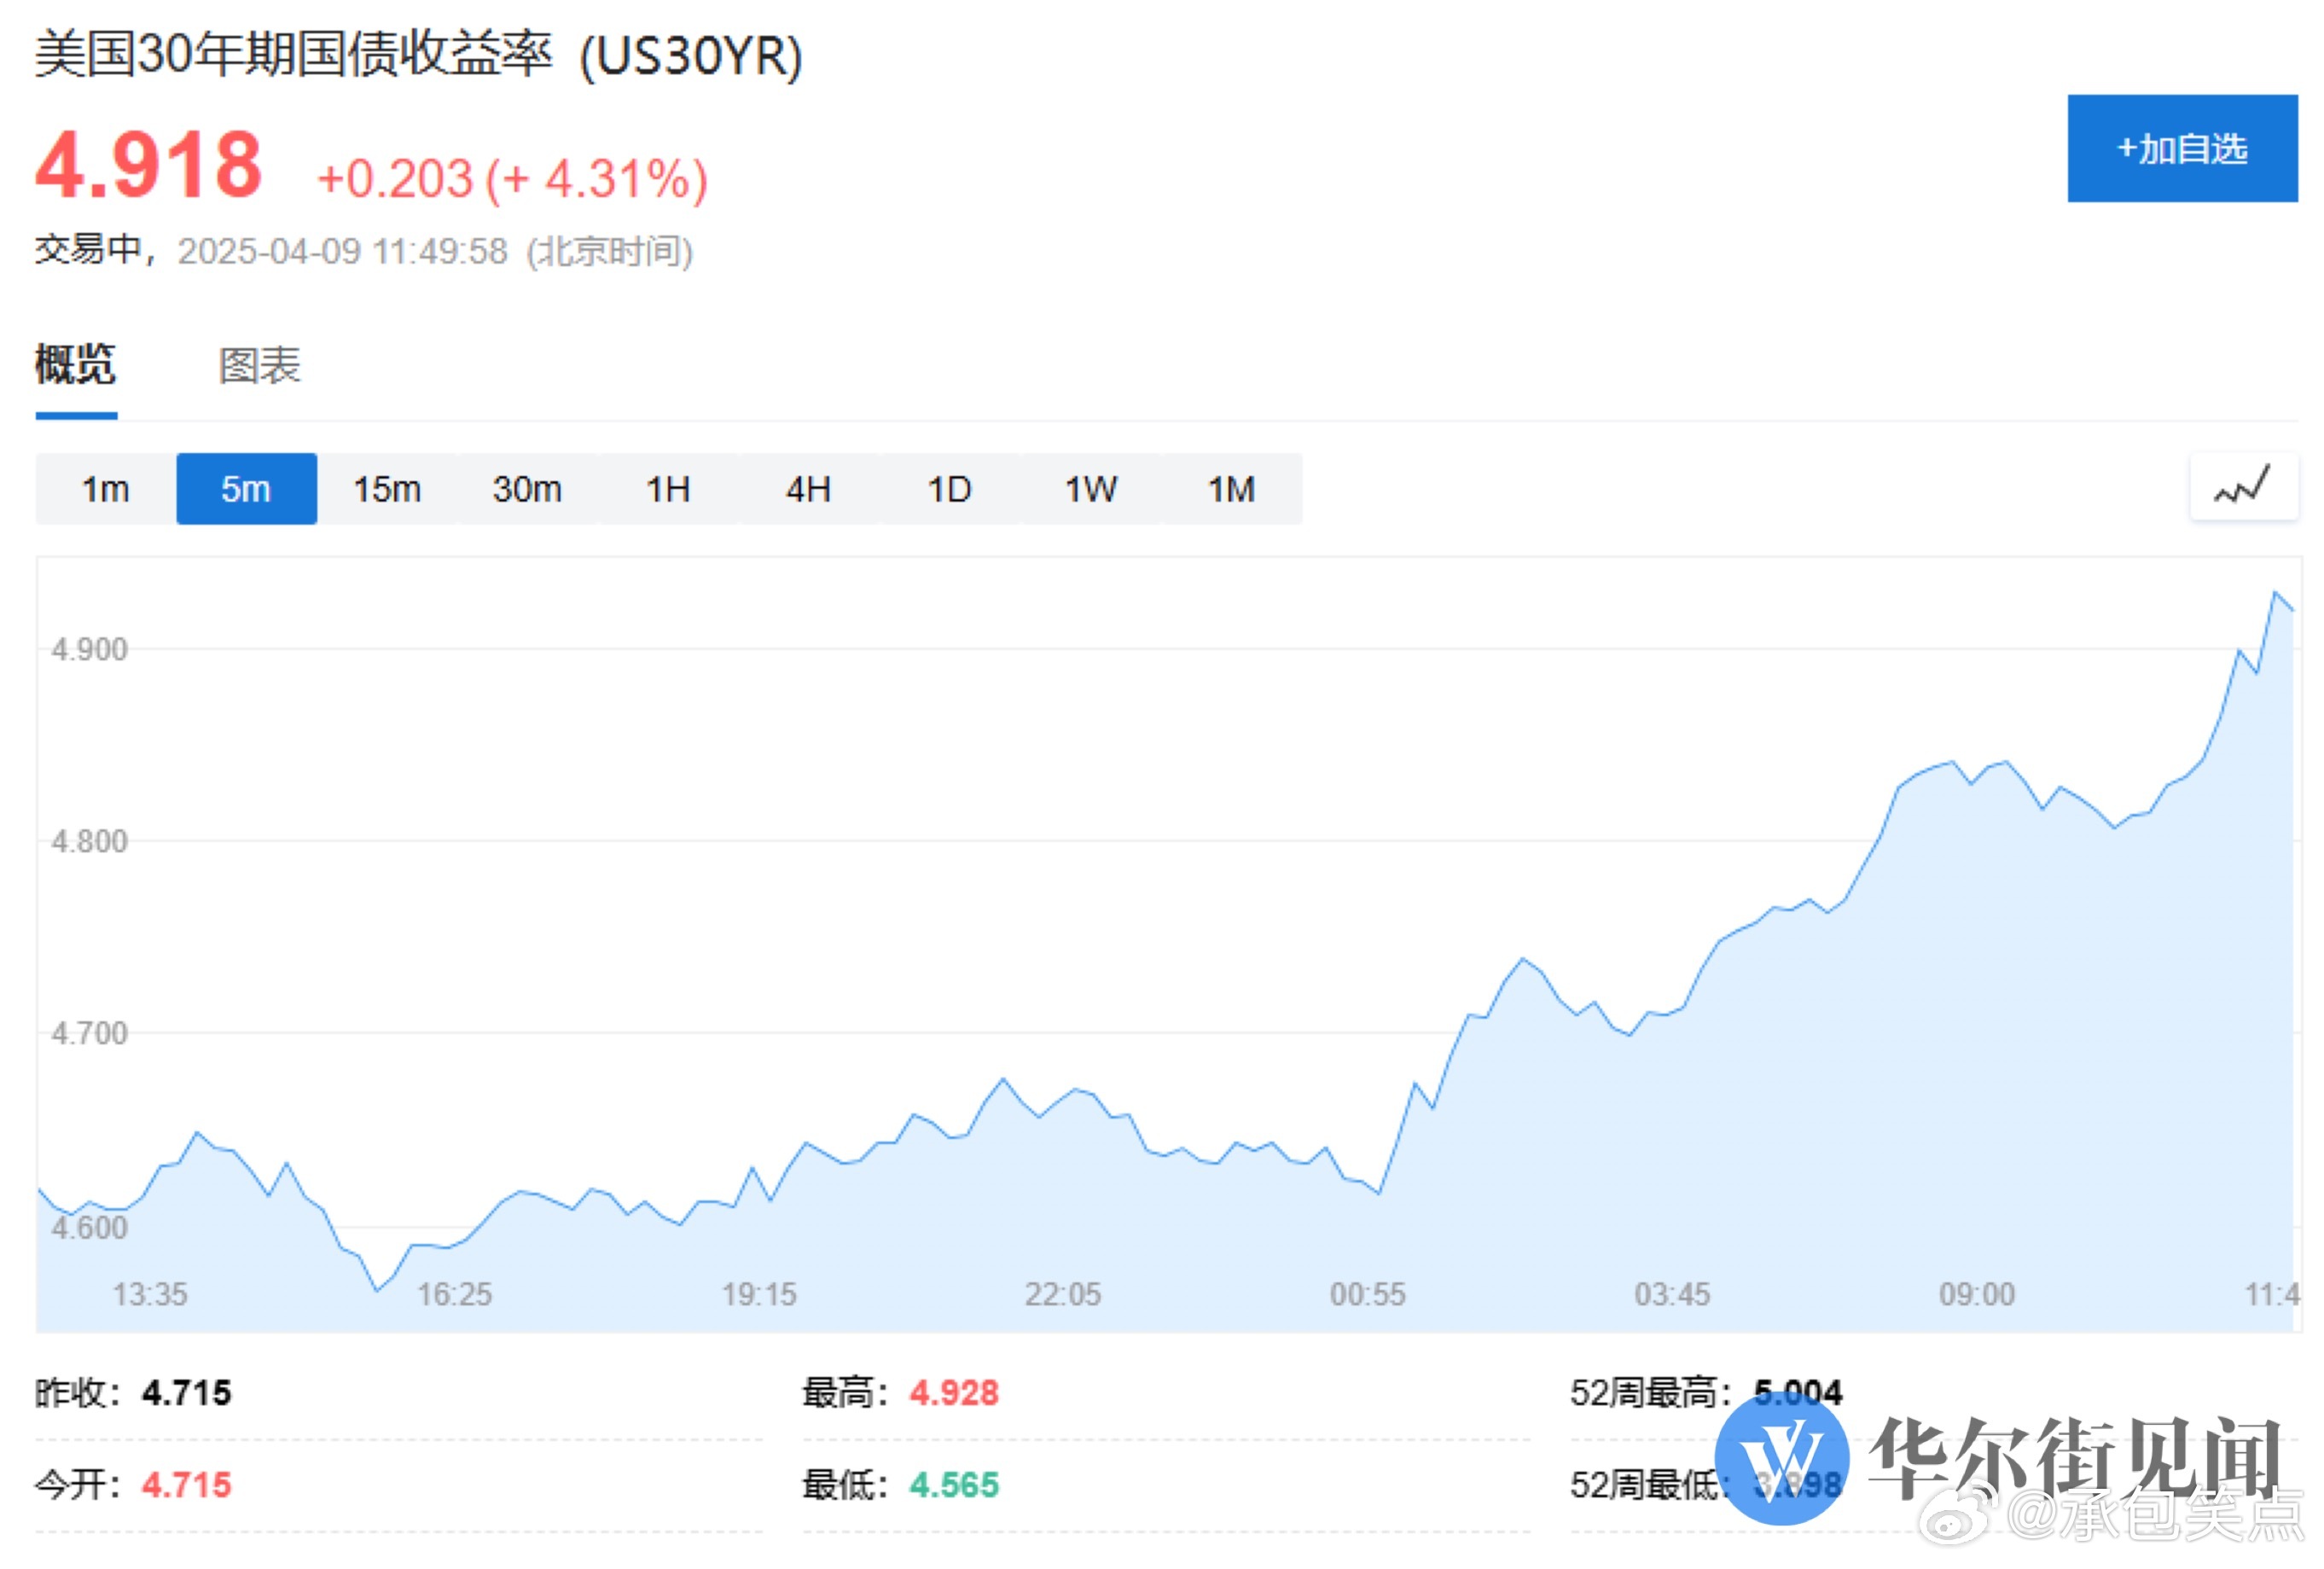Click the 最高 value 4.928

(x=954, y=1392)
